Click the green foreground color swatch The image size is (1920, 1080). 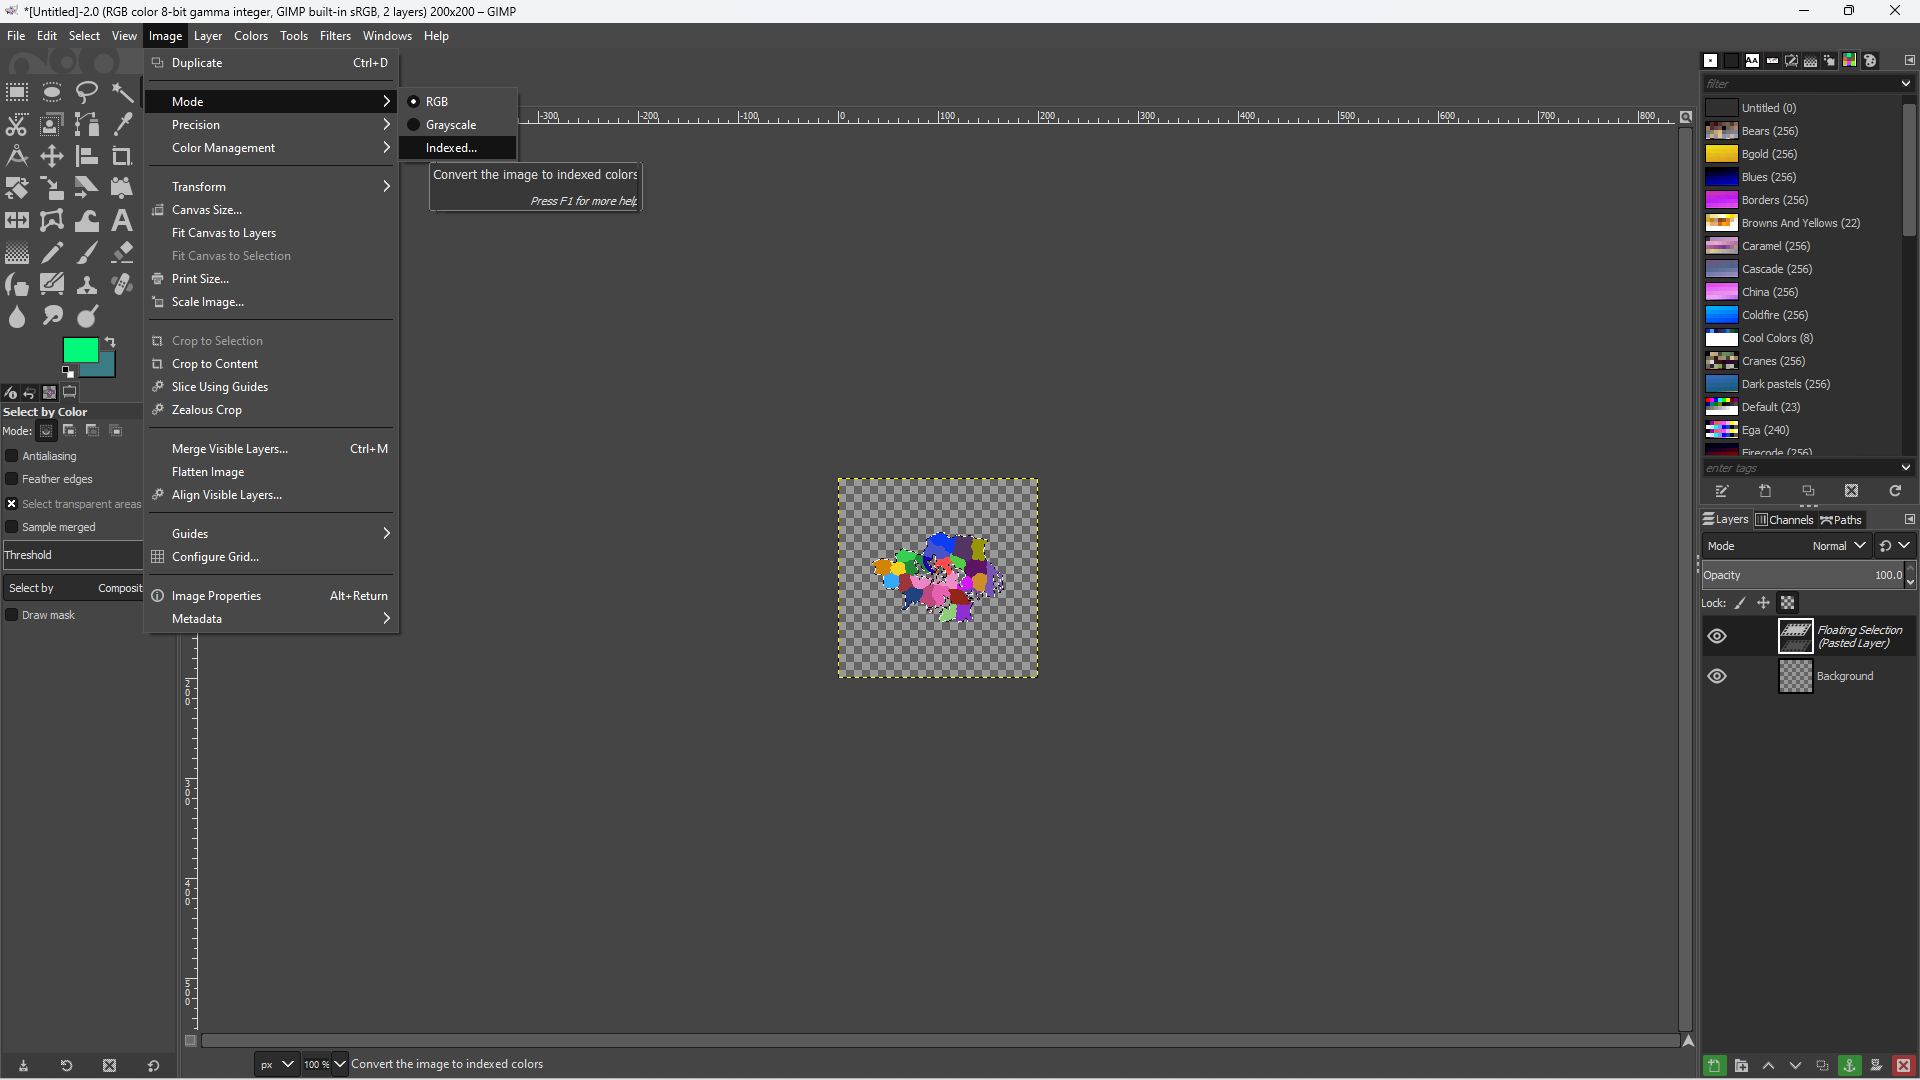[x=78, y=348]
